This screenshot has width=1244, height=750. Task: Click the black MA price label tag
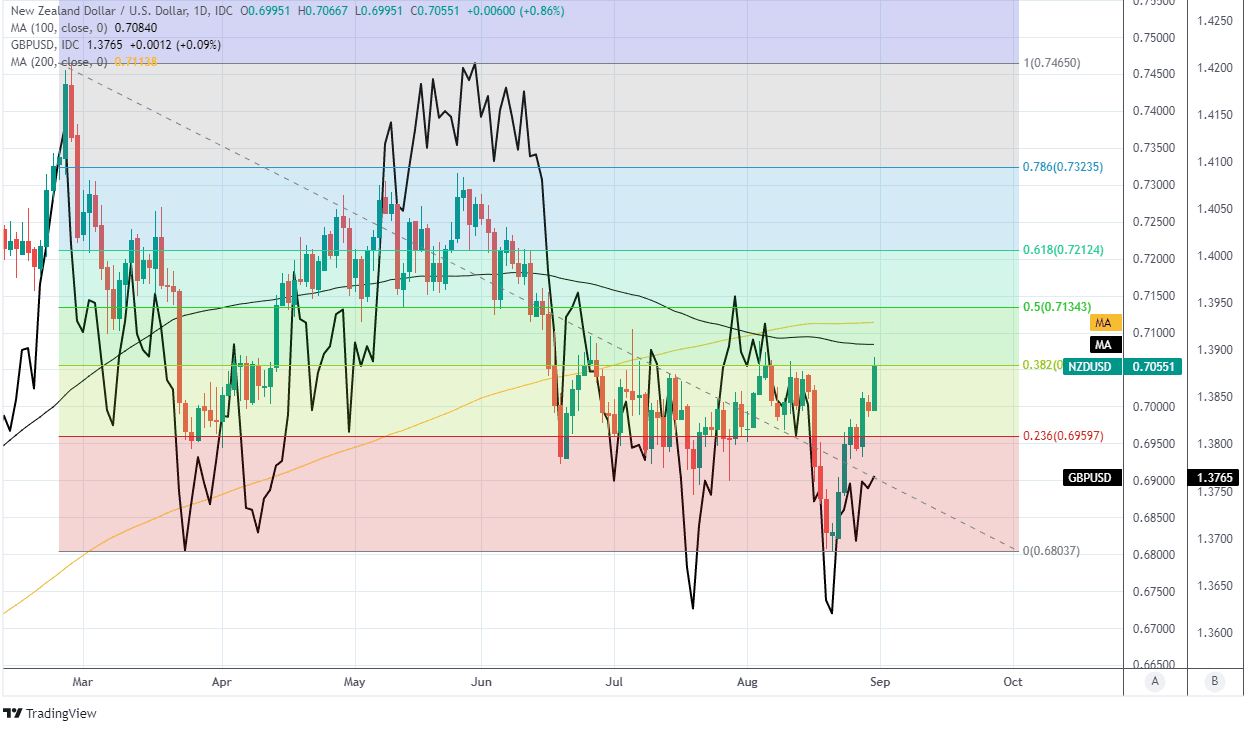coord(1103,345)
